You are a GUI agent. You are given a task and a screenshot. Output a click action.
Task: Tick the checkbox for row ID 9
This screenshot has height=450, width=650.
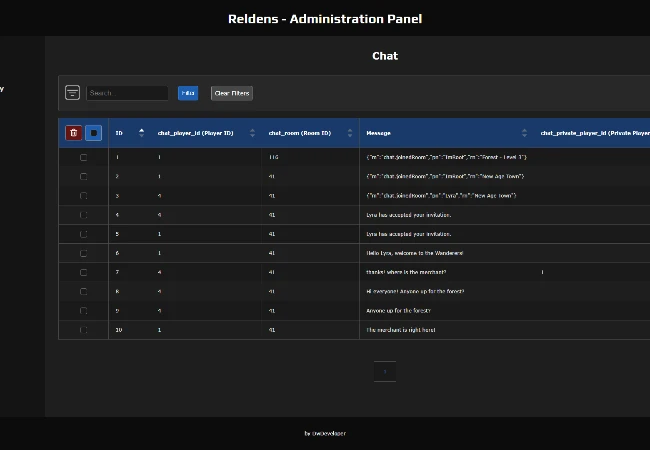click(x=83, y=311)
